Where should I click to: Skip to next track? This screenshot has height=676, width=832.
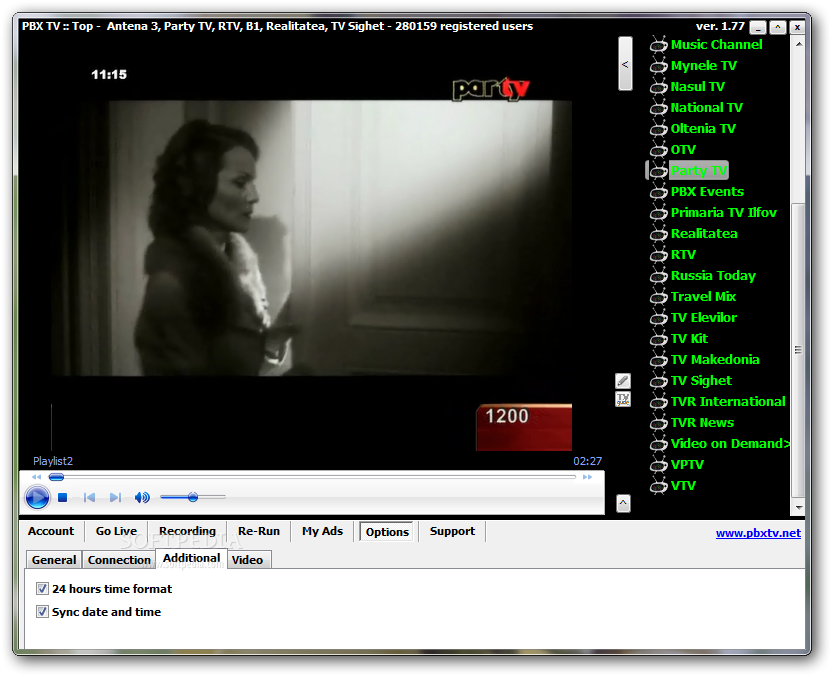pyautogui.click(x=115, y=498)
